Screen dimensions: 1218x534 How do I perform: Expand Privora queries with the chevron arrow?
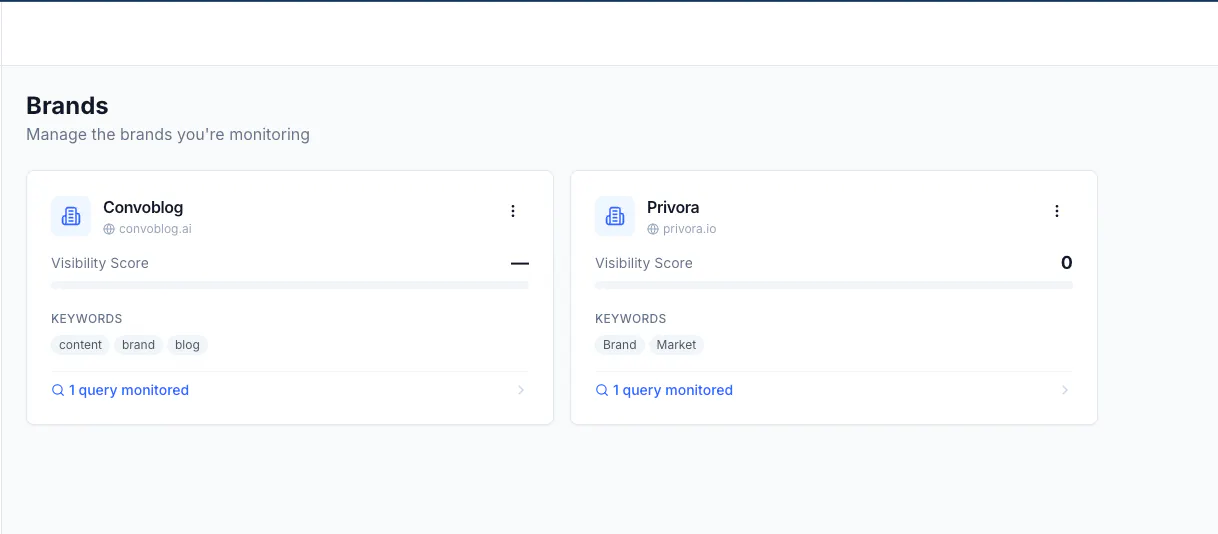pyautogui.click(x=1065, y=390)
